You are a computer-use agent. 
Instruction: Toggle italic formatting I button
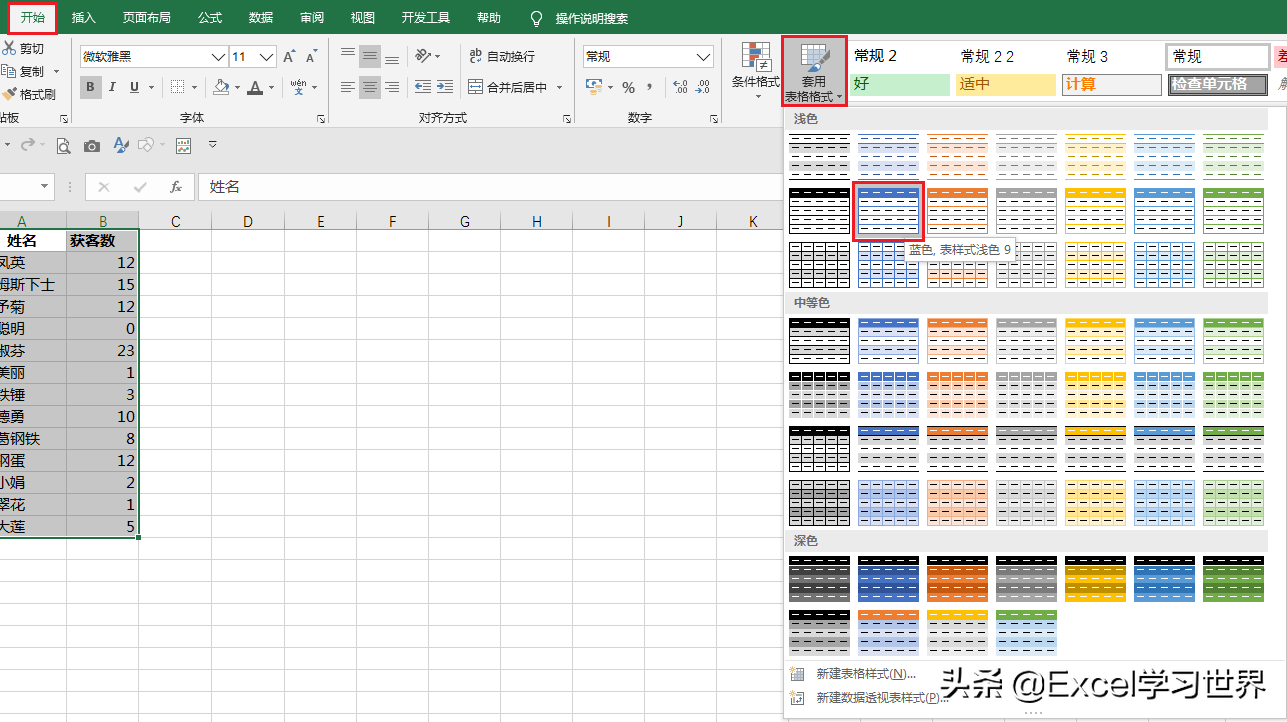(113, 87)
